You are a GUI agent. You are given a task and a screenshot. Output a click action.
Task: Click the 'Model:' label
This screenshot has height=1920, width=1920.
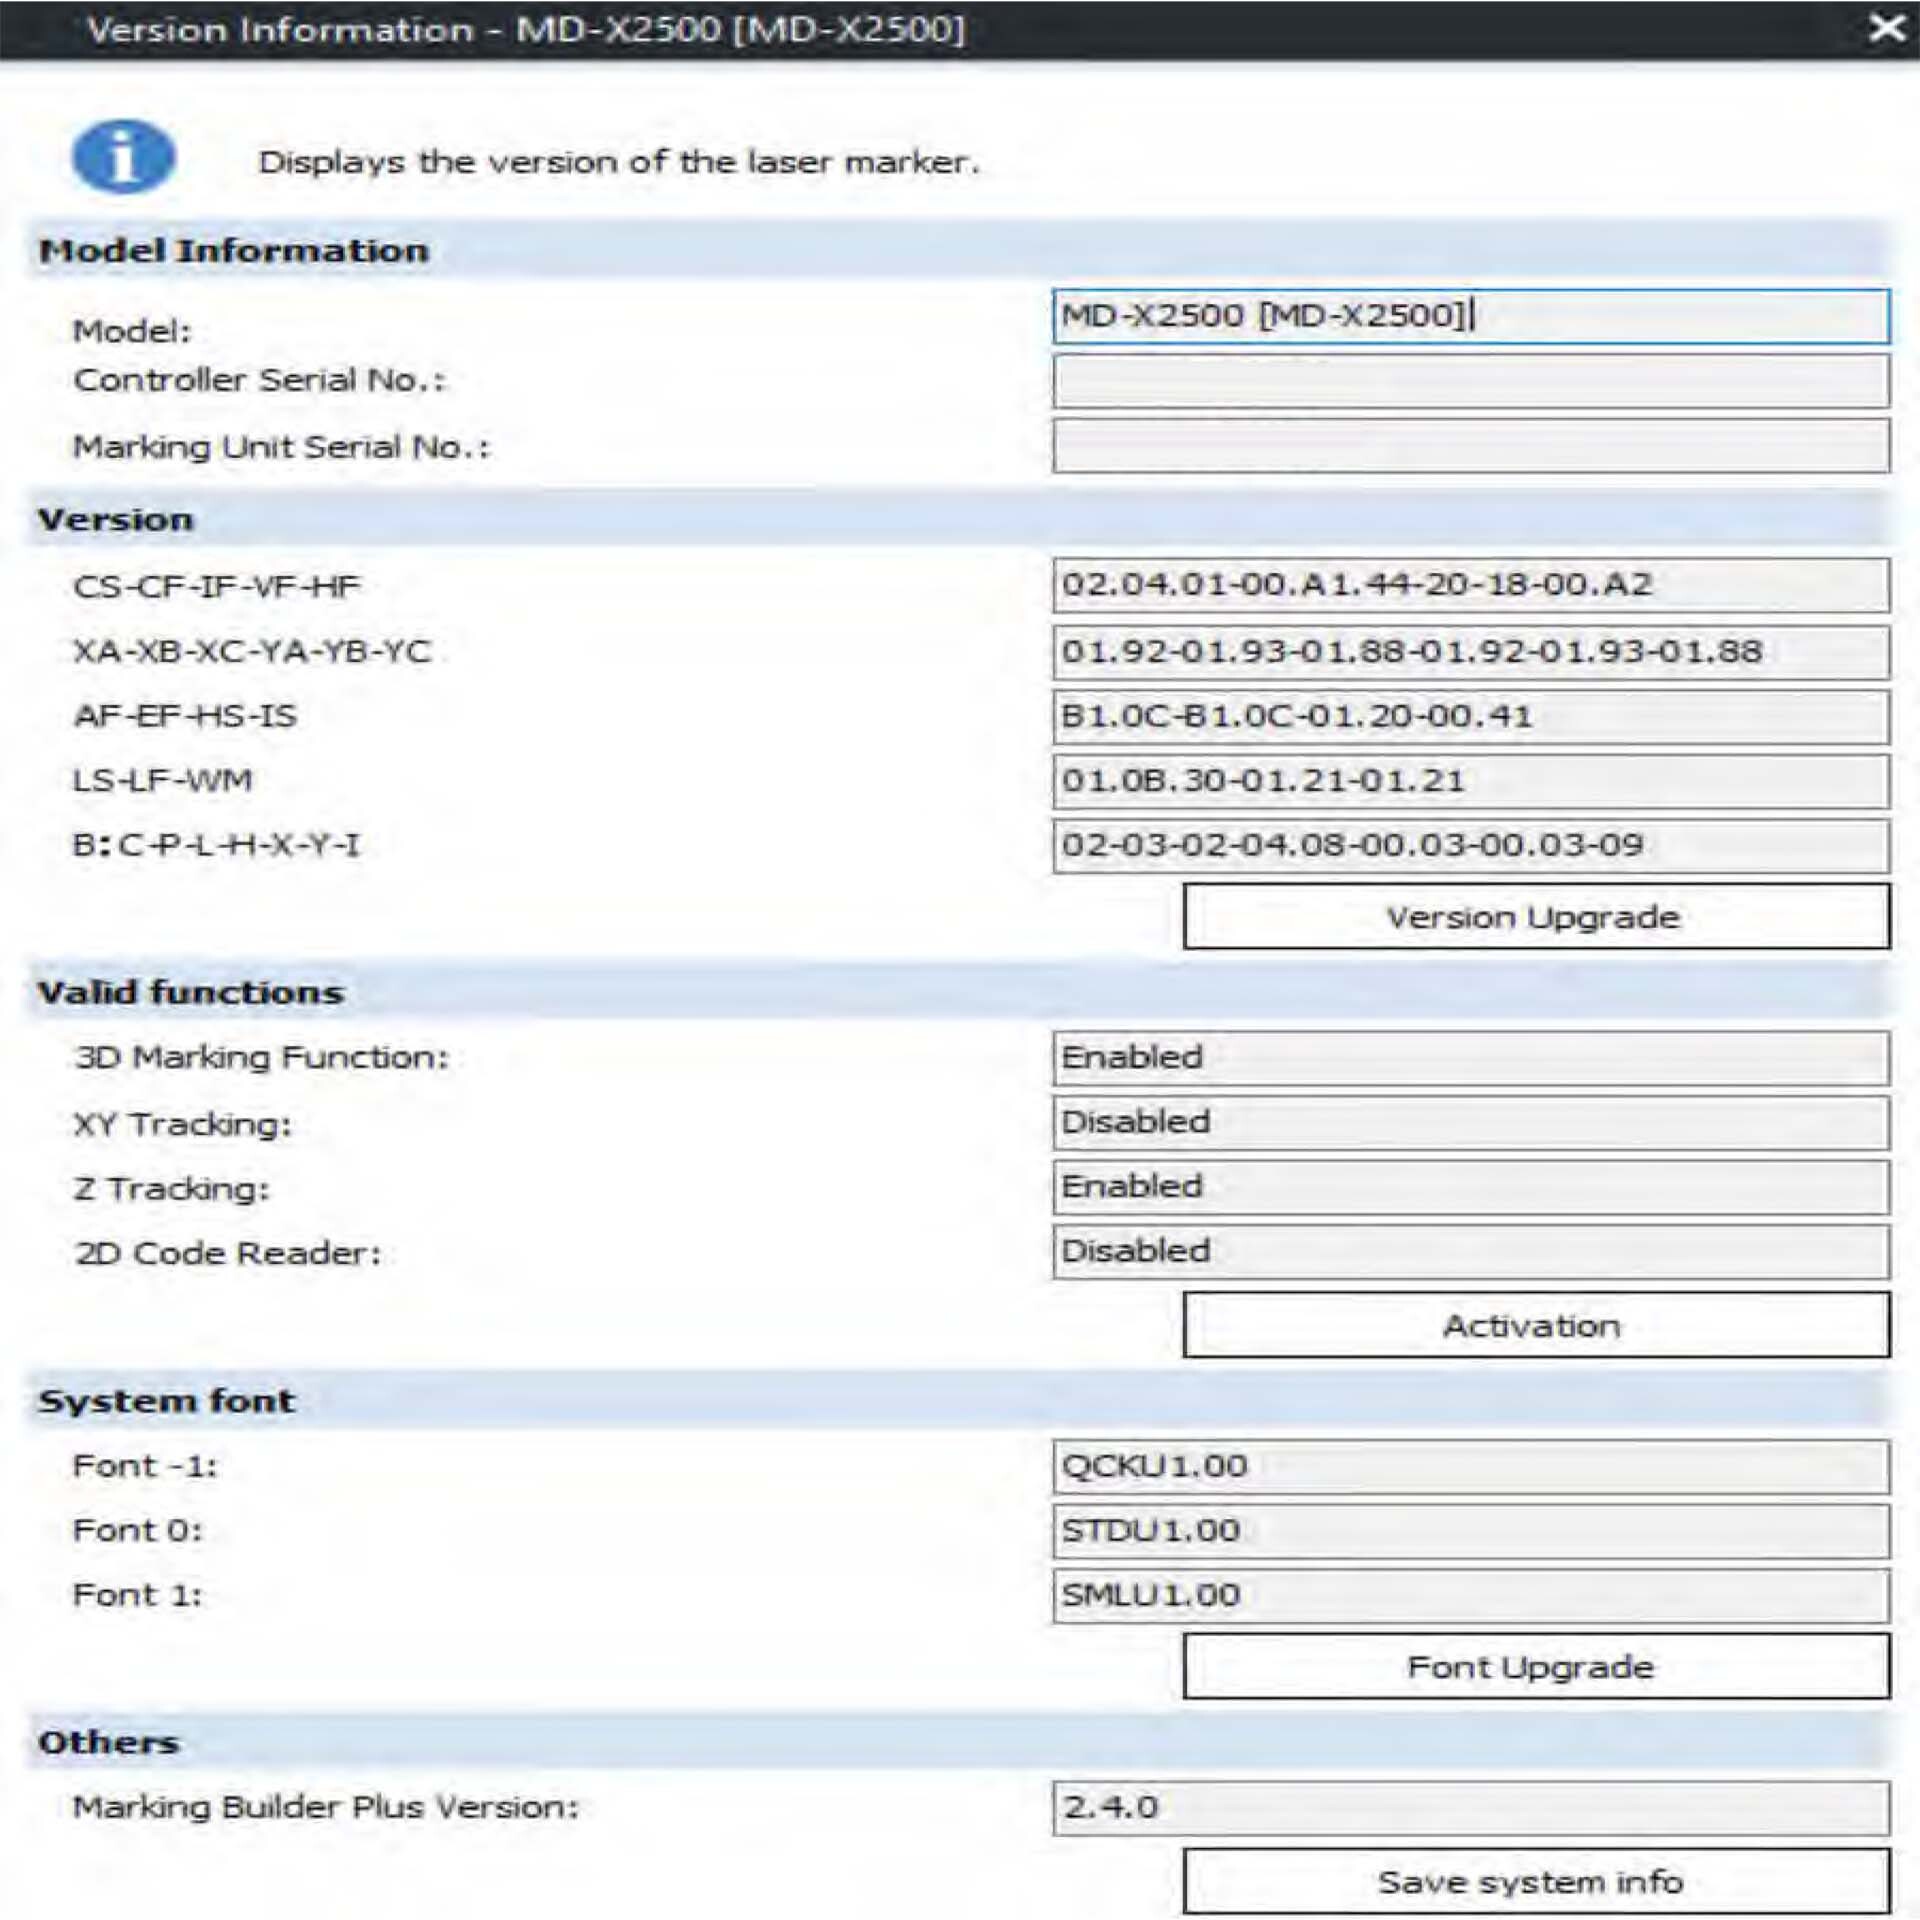132,331
